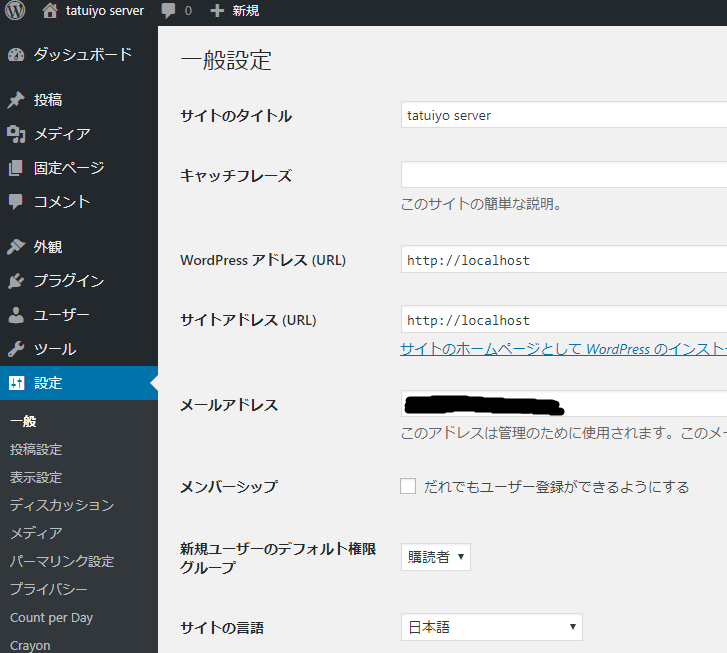Open コメント menu item
The image size is (727, 653).
[79, 202]
